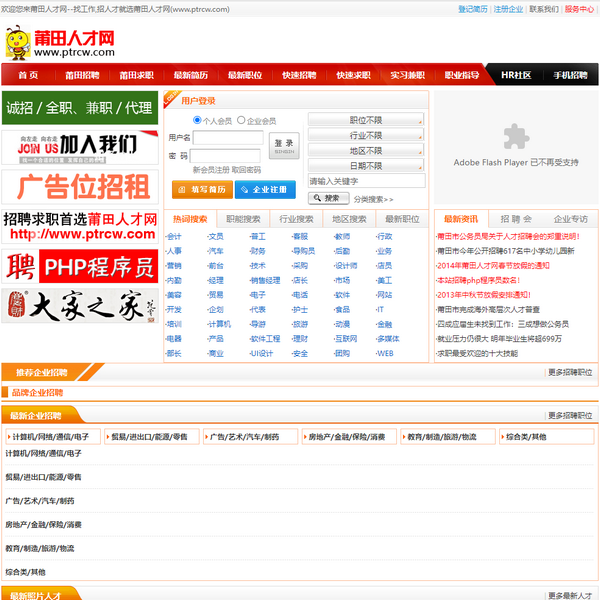The image size is (600, 600).
Task: Click the blue 企业注册 button
Action: [x=264, y=189]
